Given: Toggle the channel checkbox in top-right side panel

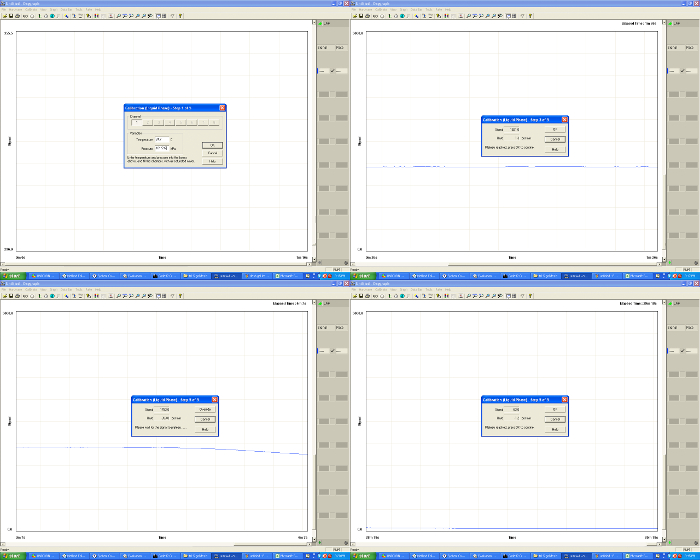Looking at the screenshot, I should click(683, 71).
